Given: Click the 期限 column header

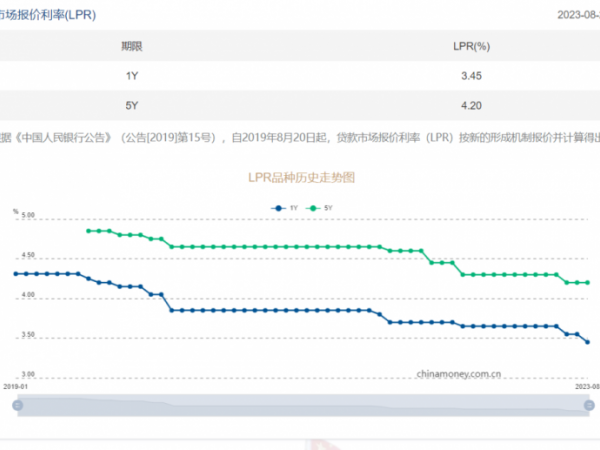Looking at the screenshot, I should click(x=131, y=46).
